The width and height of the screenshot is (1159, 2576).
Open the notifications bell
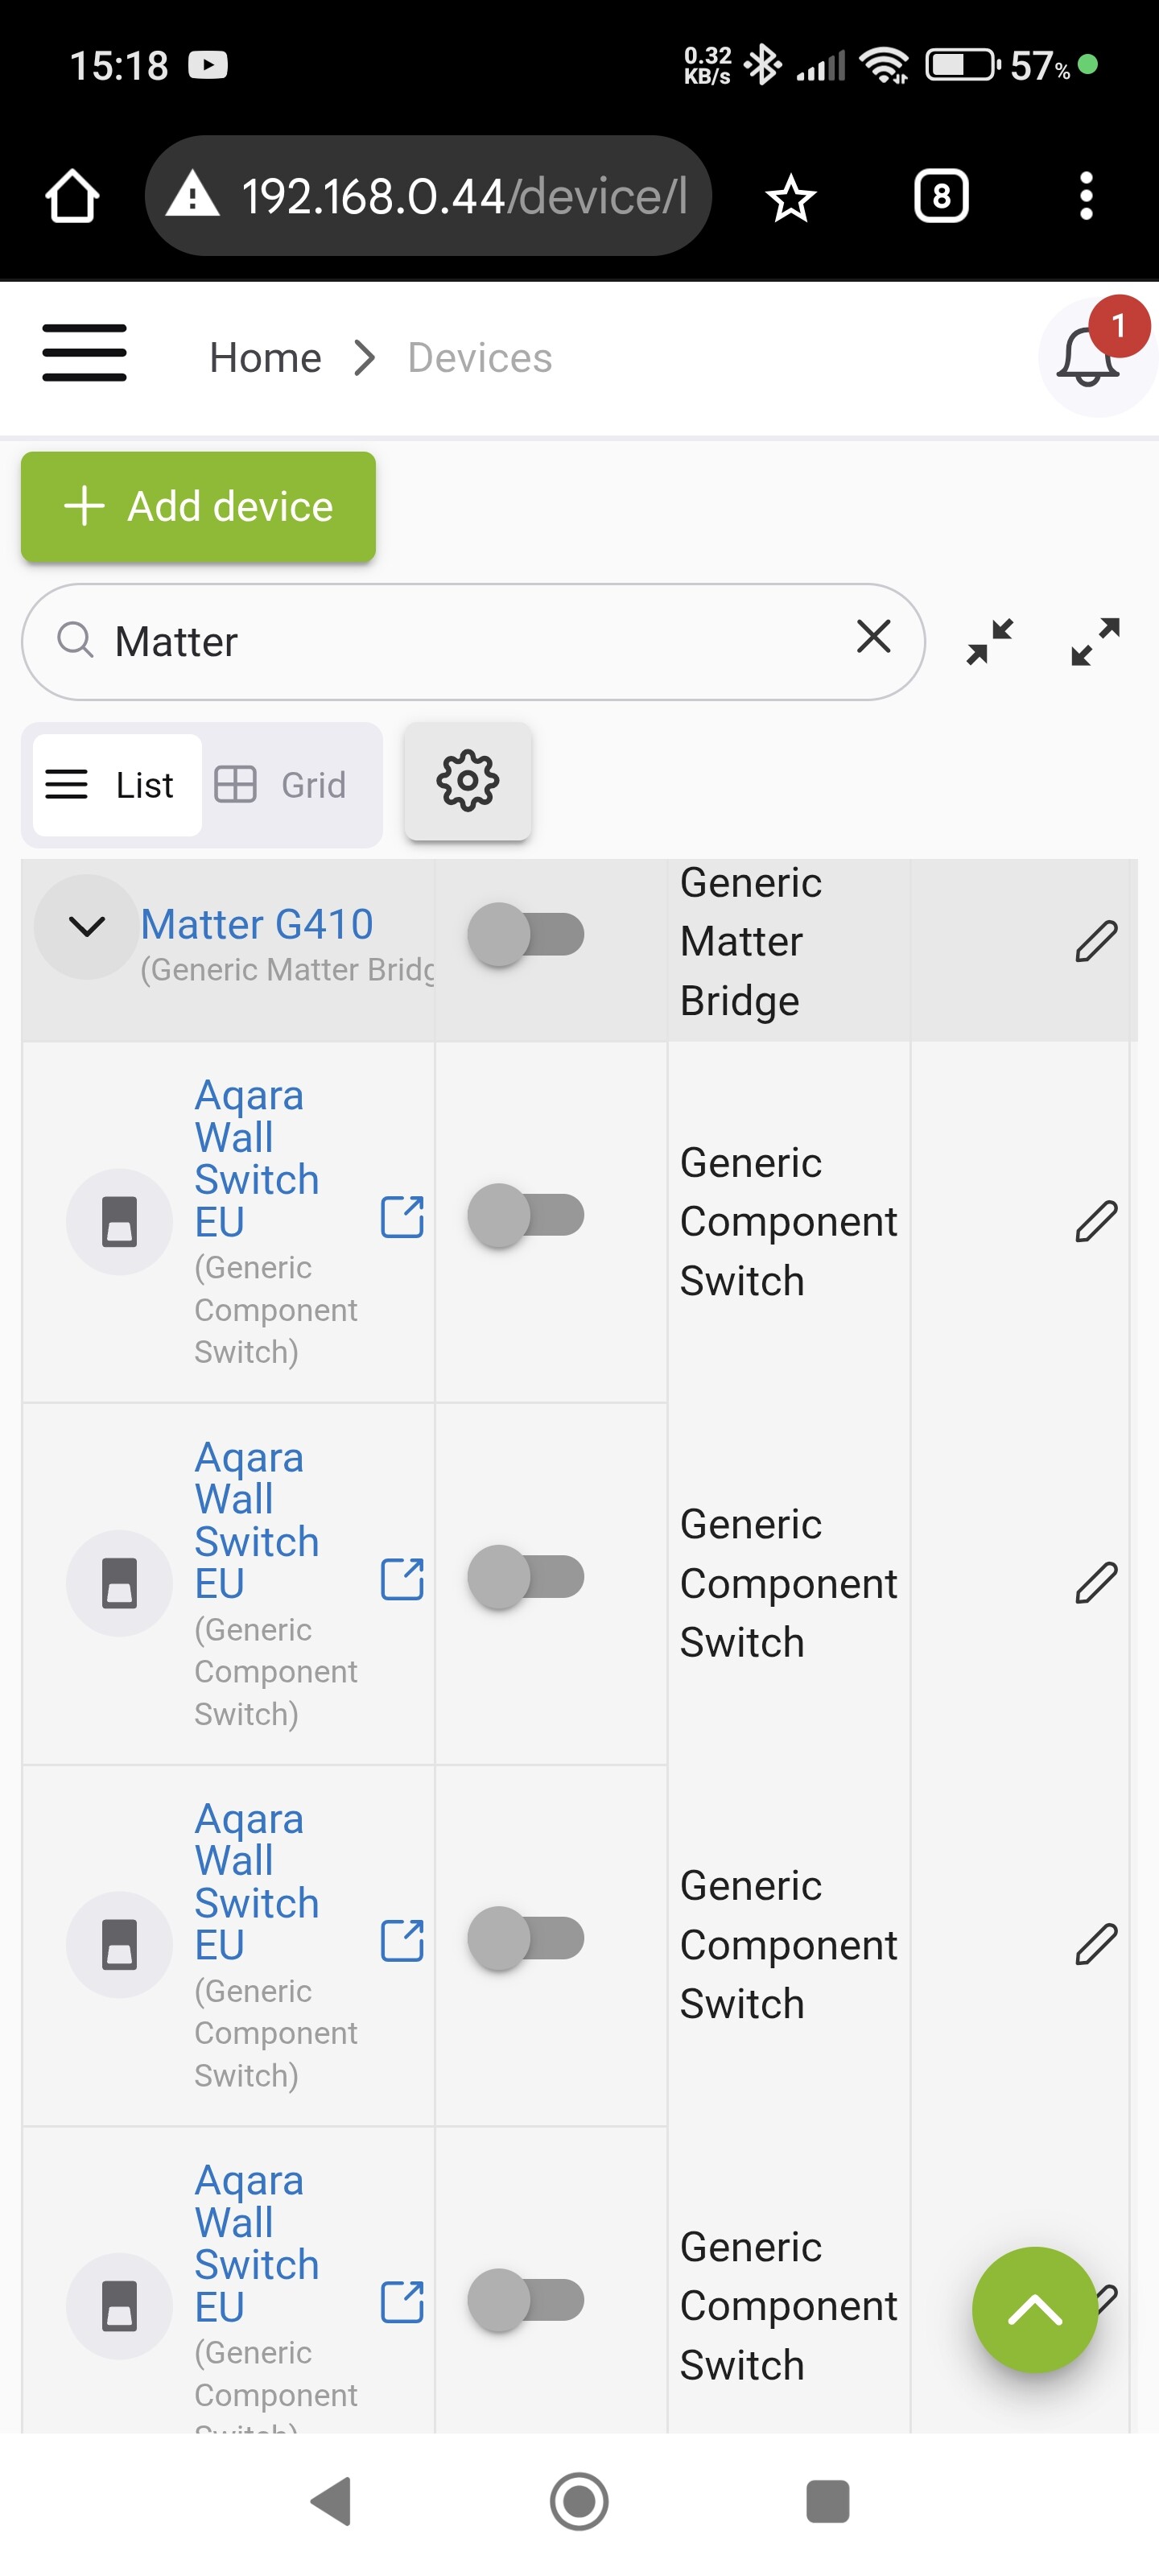(1088, 358)
